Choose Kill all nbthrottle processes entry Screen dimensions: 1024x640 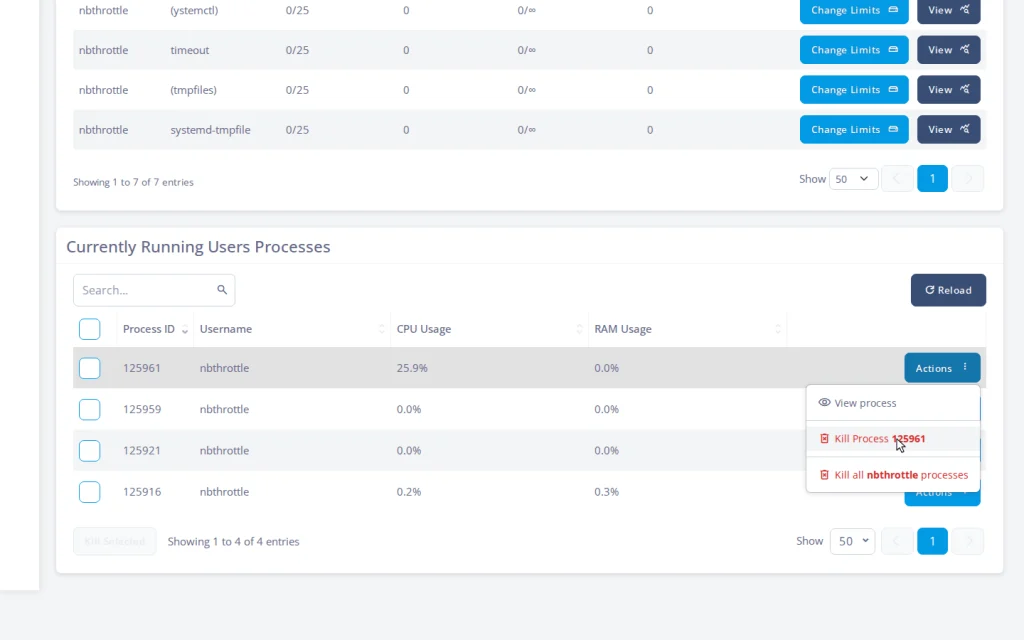893,475
